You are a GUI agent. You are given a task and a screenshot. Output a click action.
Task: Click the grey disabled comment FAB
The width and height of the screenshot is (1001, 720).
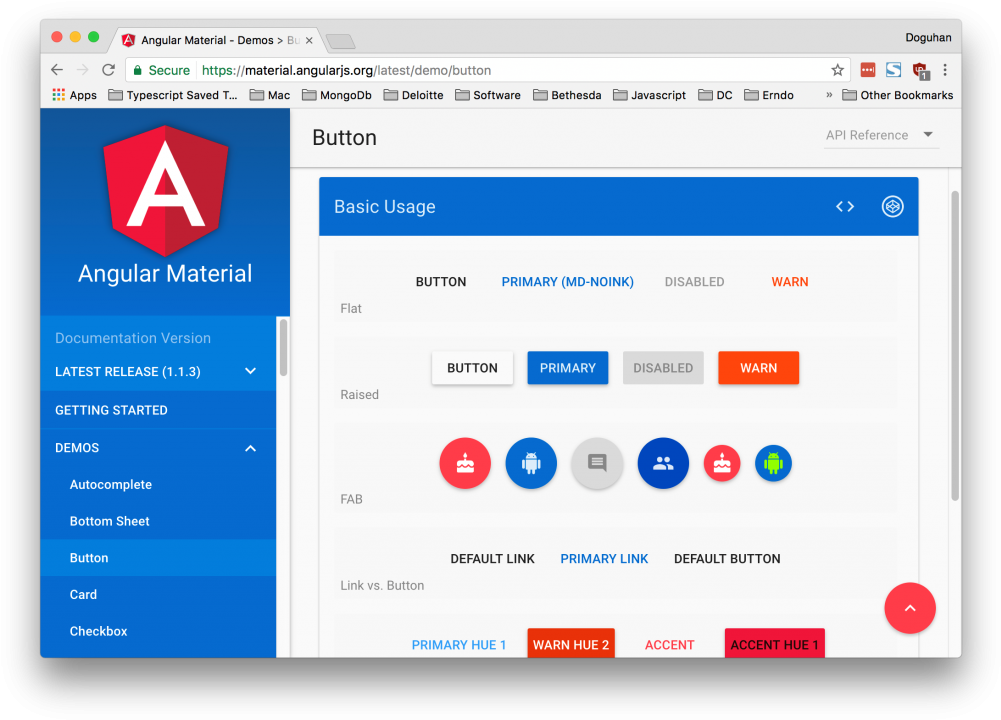click(x=597, y=463)
